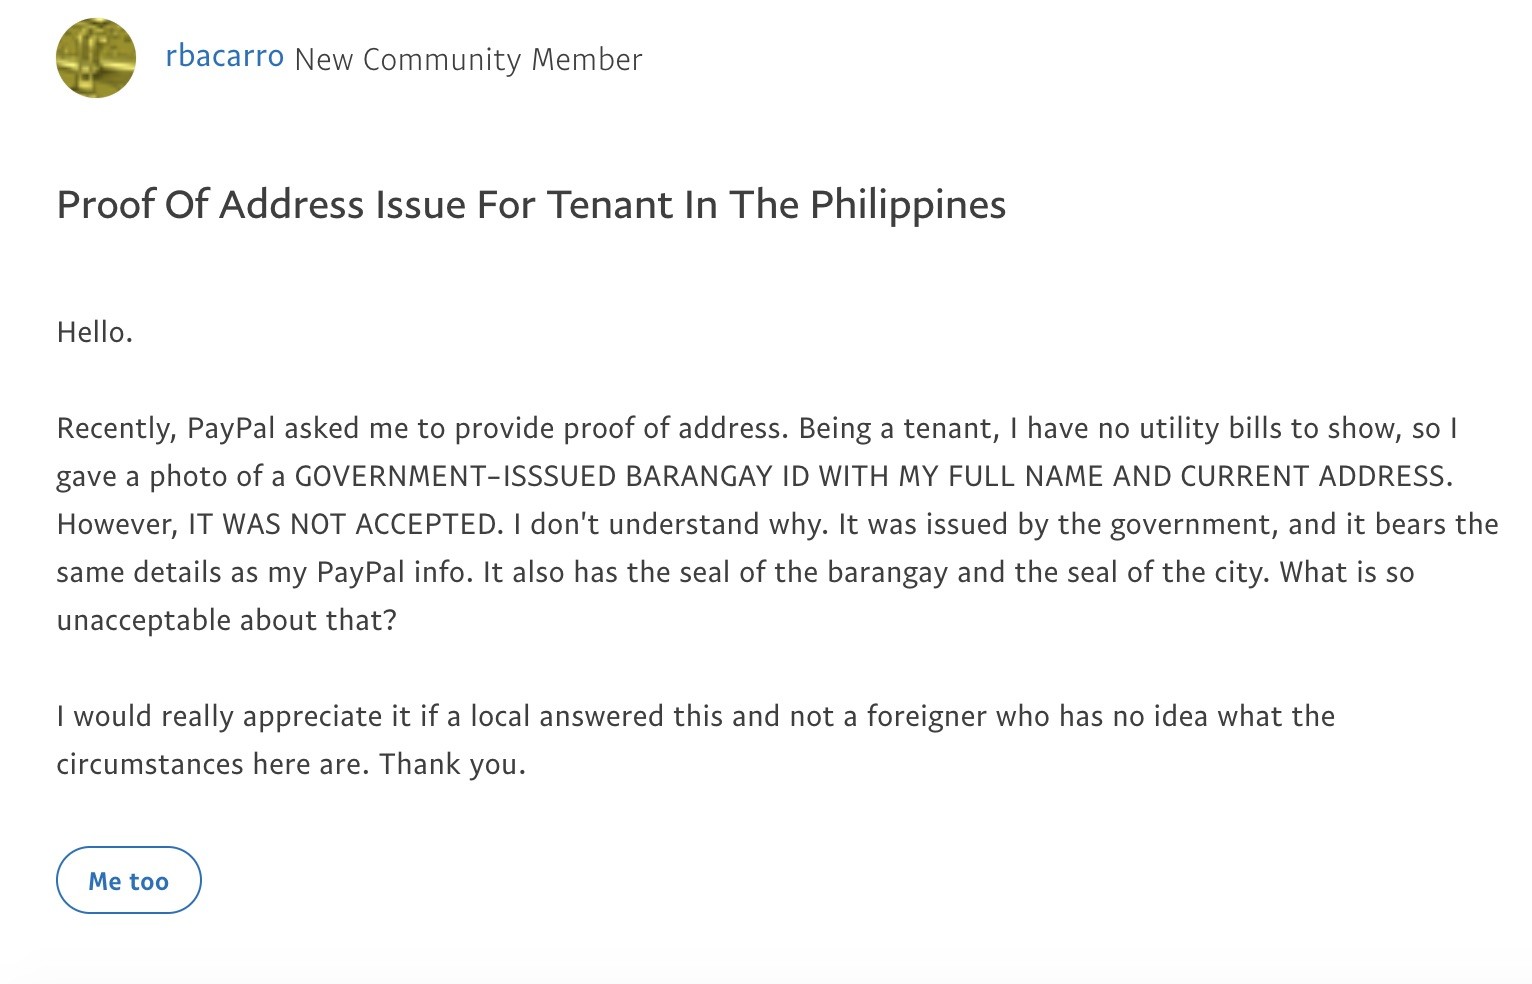Click the New Community Member rank label

coord(468,60)
